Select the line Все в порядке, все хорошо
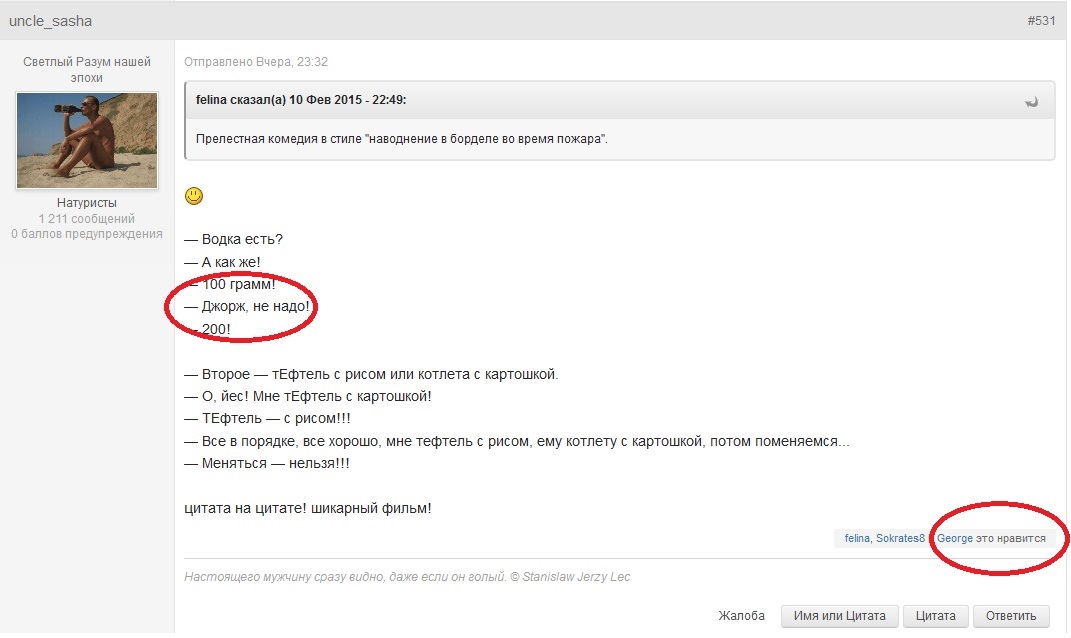The image size is (1071, 638). click(517, 441)
